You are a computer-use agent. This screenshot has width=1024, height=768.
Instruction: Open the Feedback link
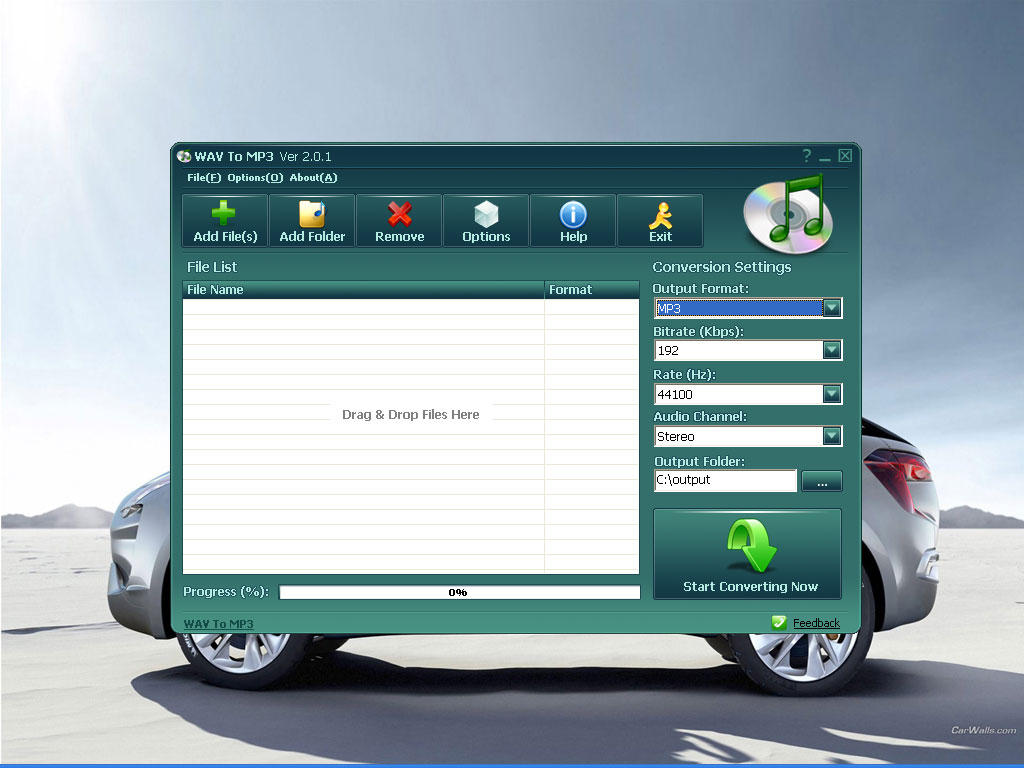pos(816,623)
